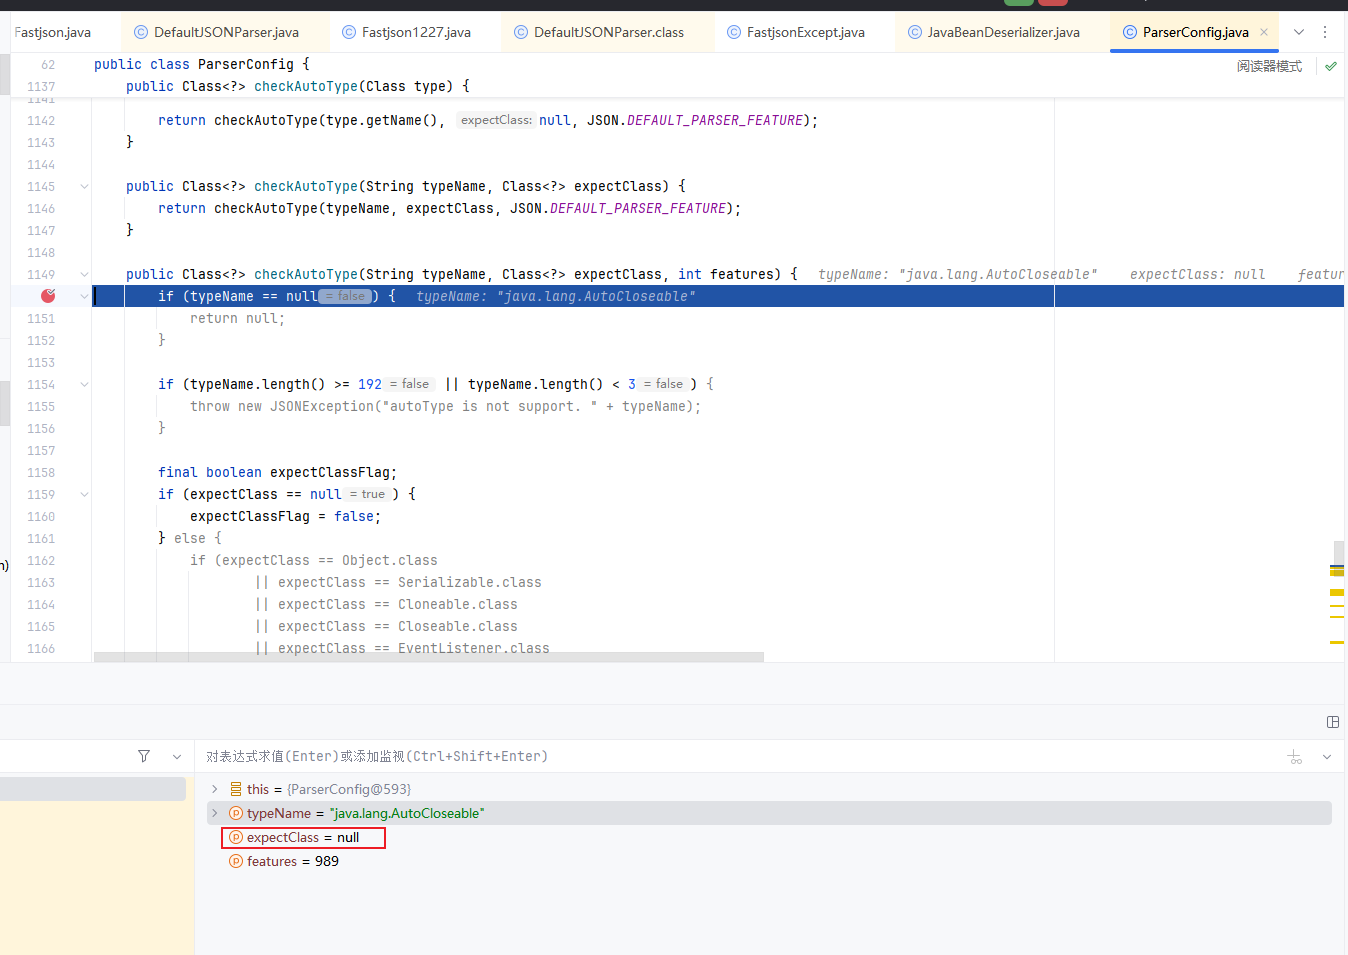Click the sticky line 'public class ParserConfig {'

click(201, 64)
